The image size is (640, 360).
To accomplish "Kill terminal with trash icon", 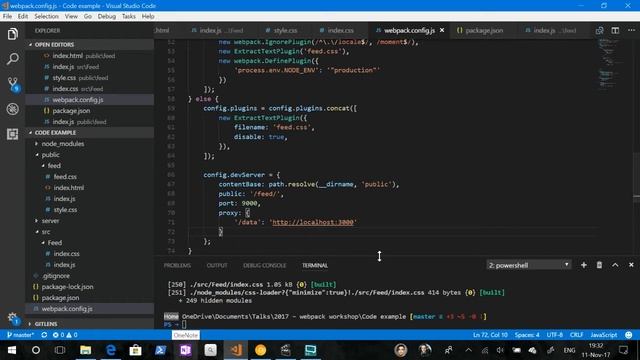I will tap(599, 265).
